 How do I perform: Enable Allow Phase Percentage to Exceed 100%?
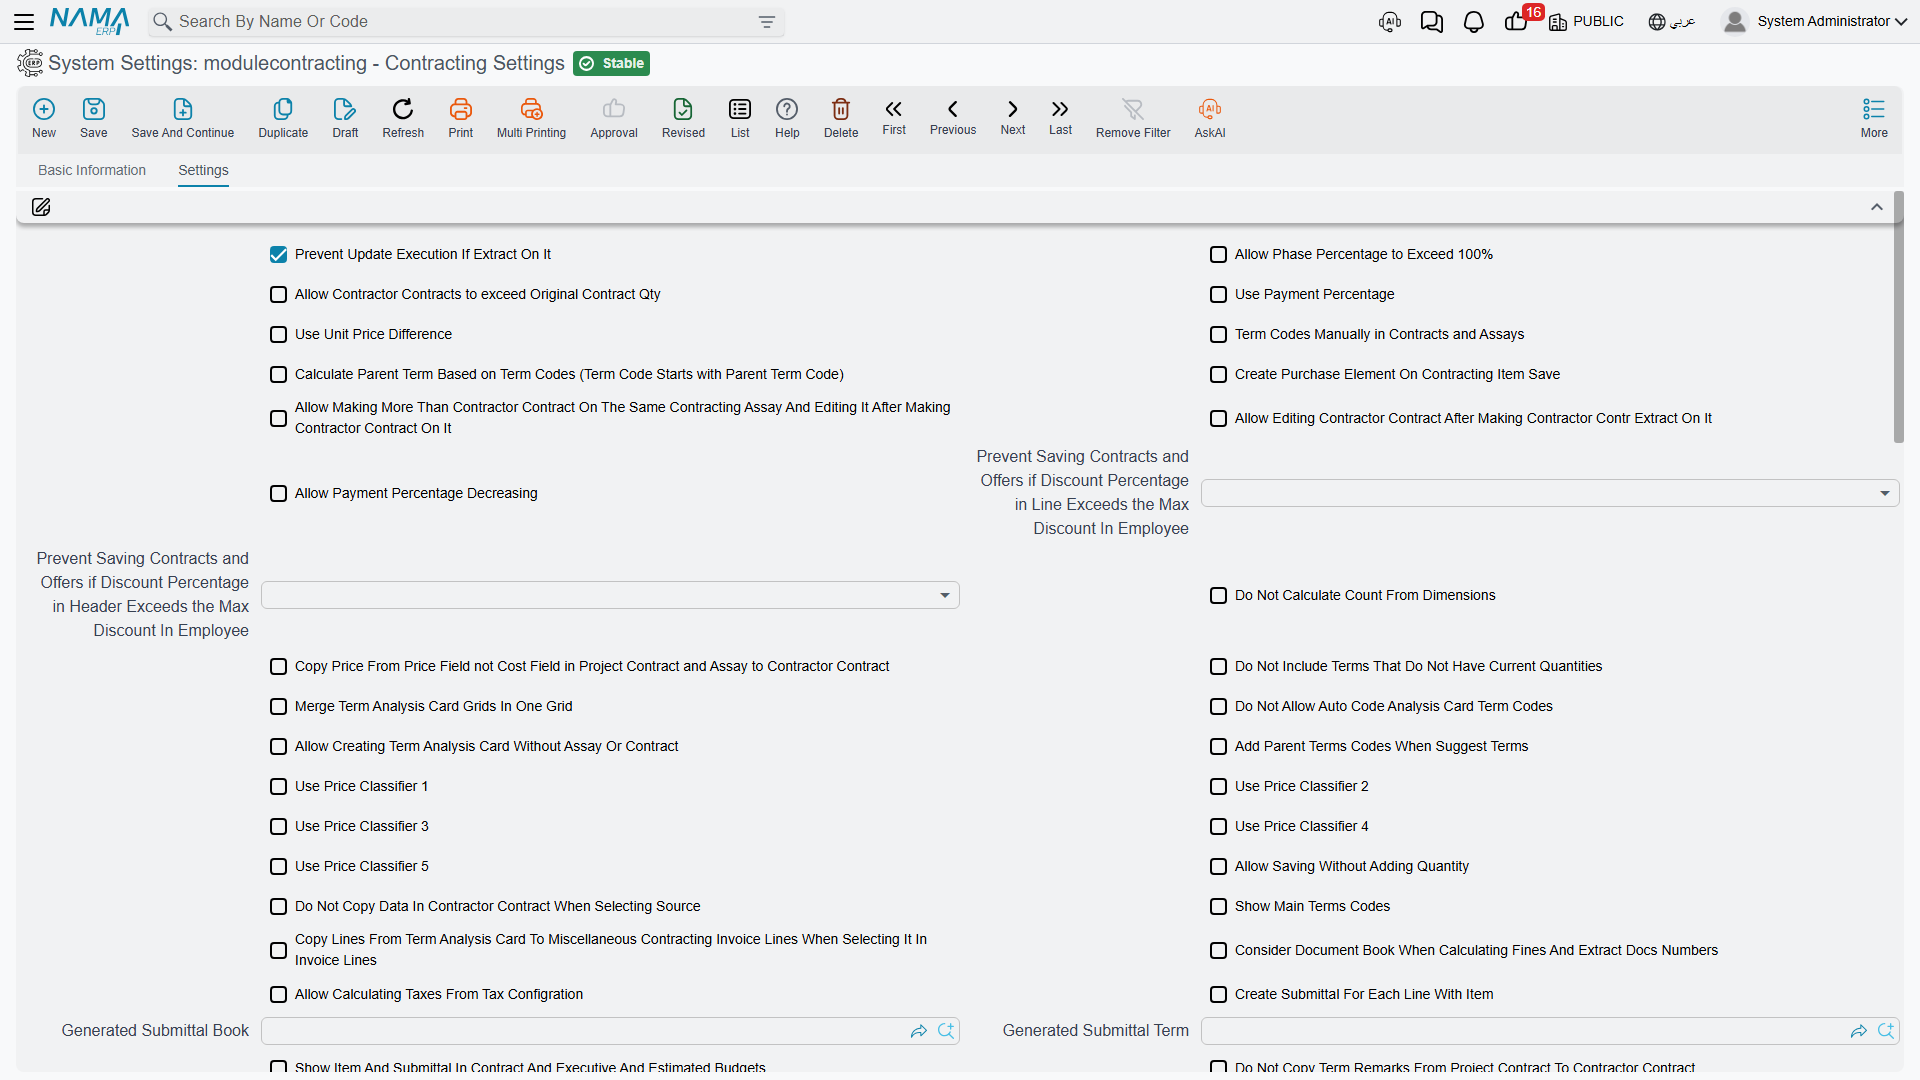pos(1219,255)
